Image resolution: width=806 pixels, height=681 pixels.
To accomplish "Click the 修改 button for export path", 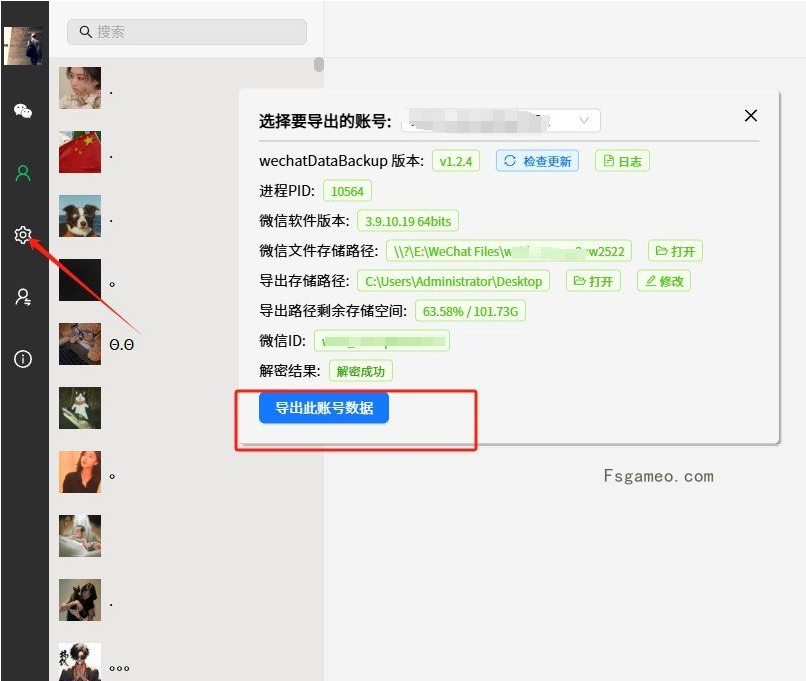I will pyautogui.click(x=664, y=281).
